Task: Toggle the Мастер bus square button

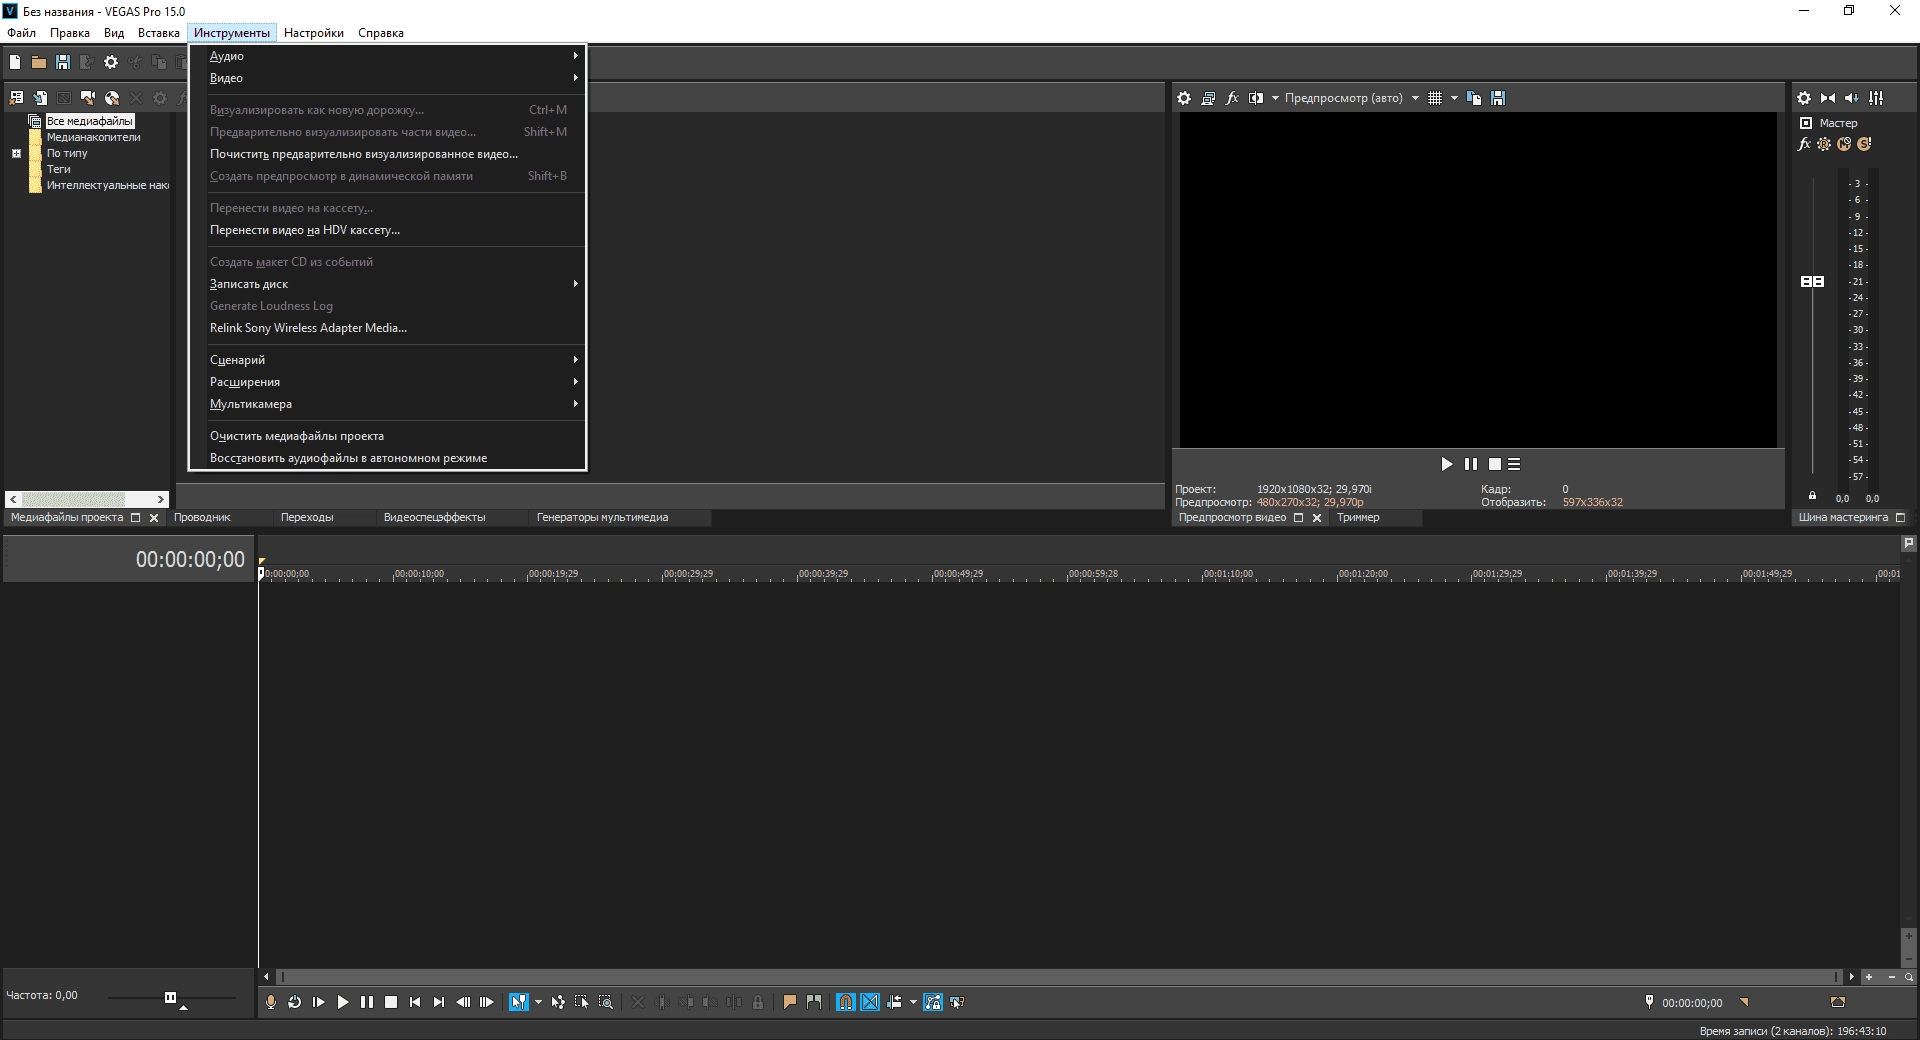Action: [1806, 123]
